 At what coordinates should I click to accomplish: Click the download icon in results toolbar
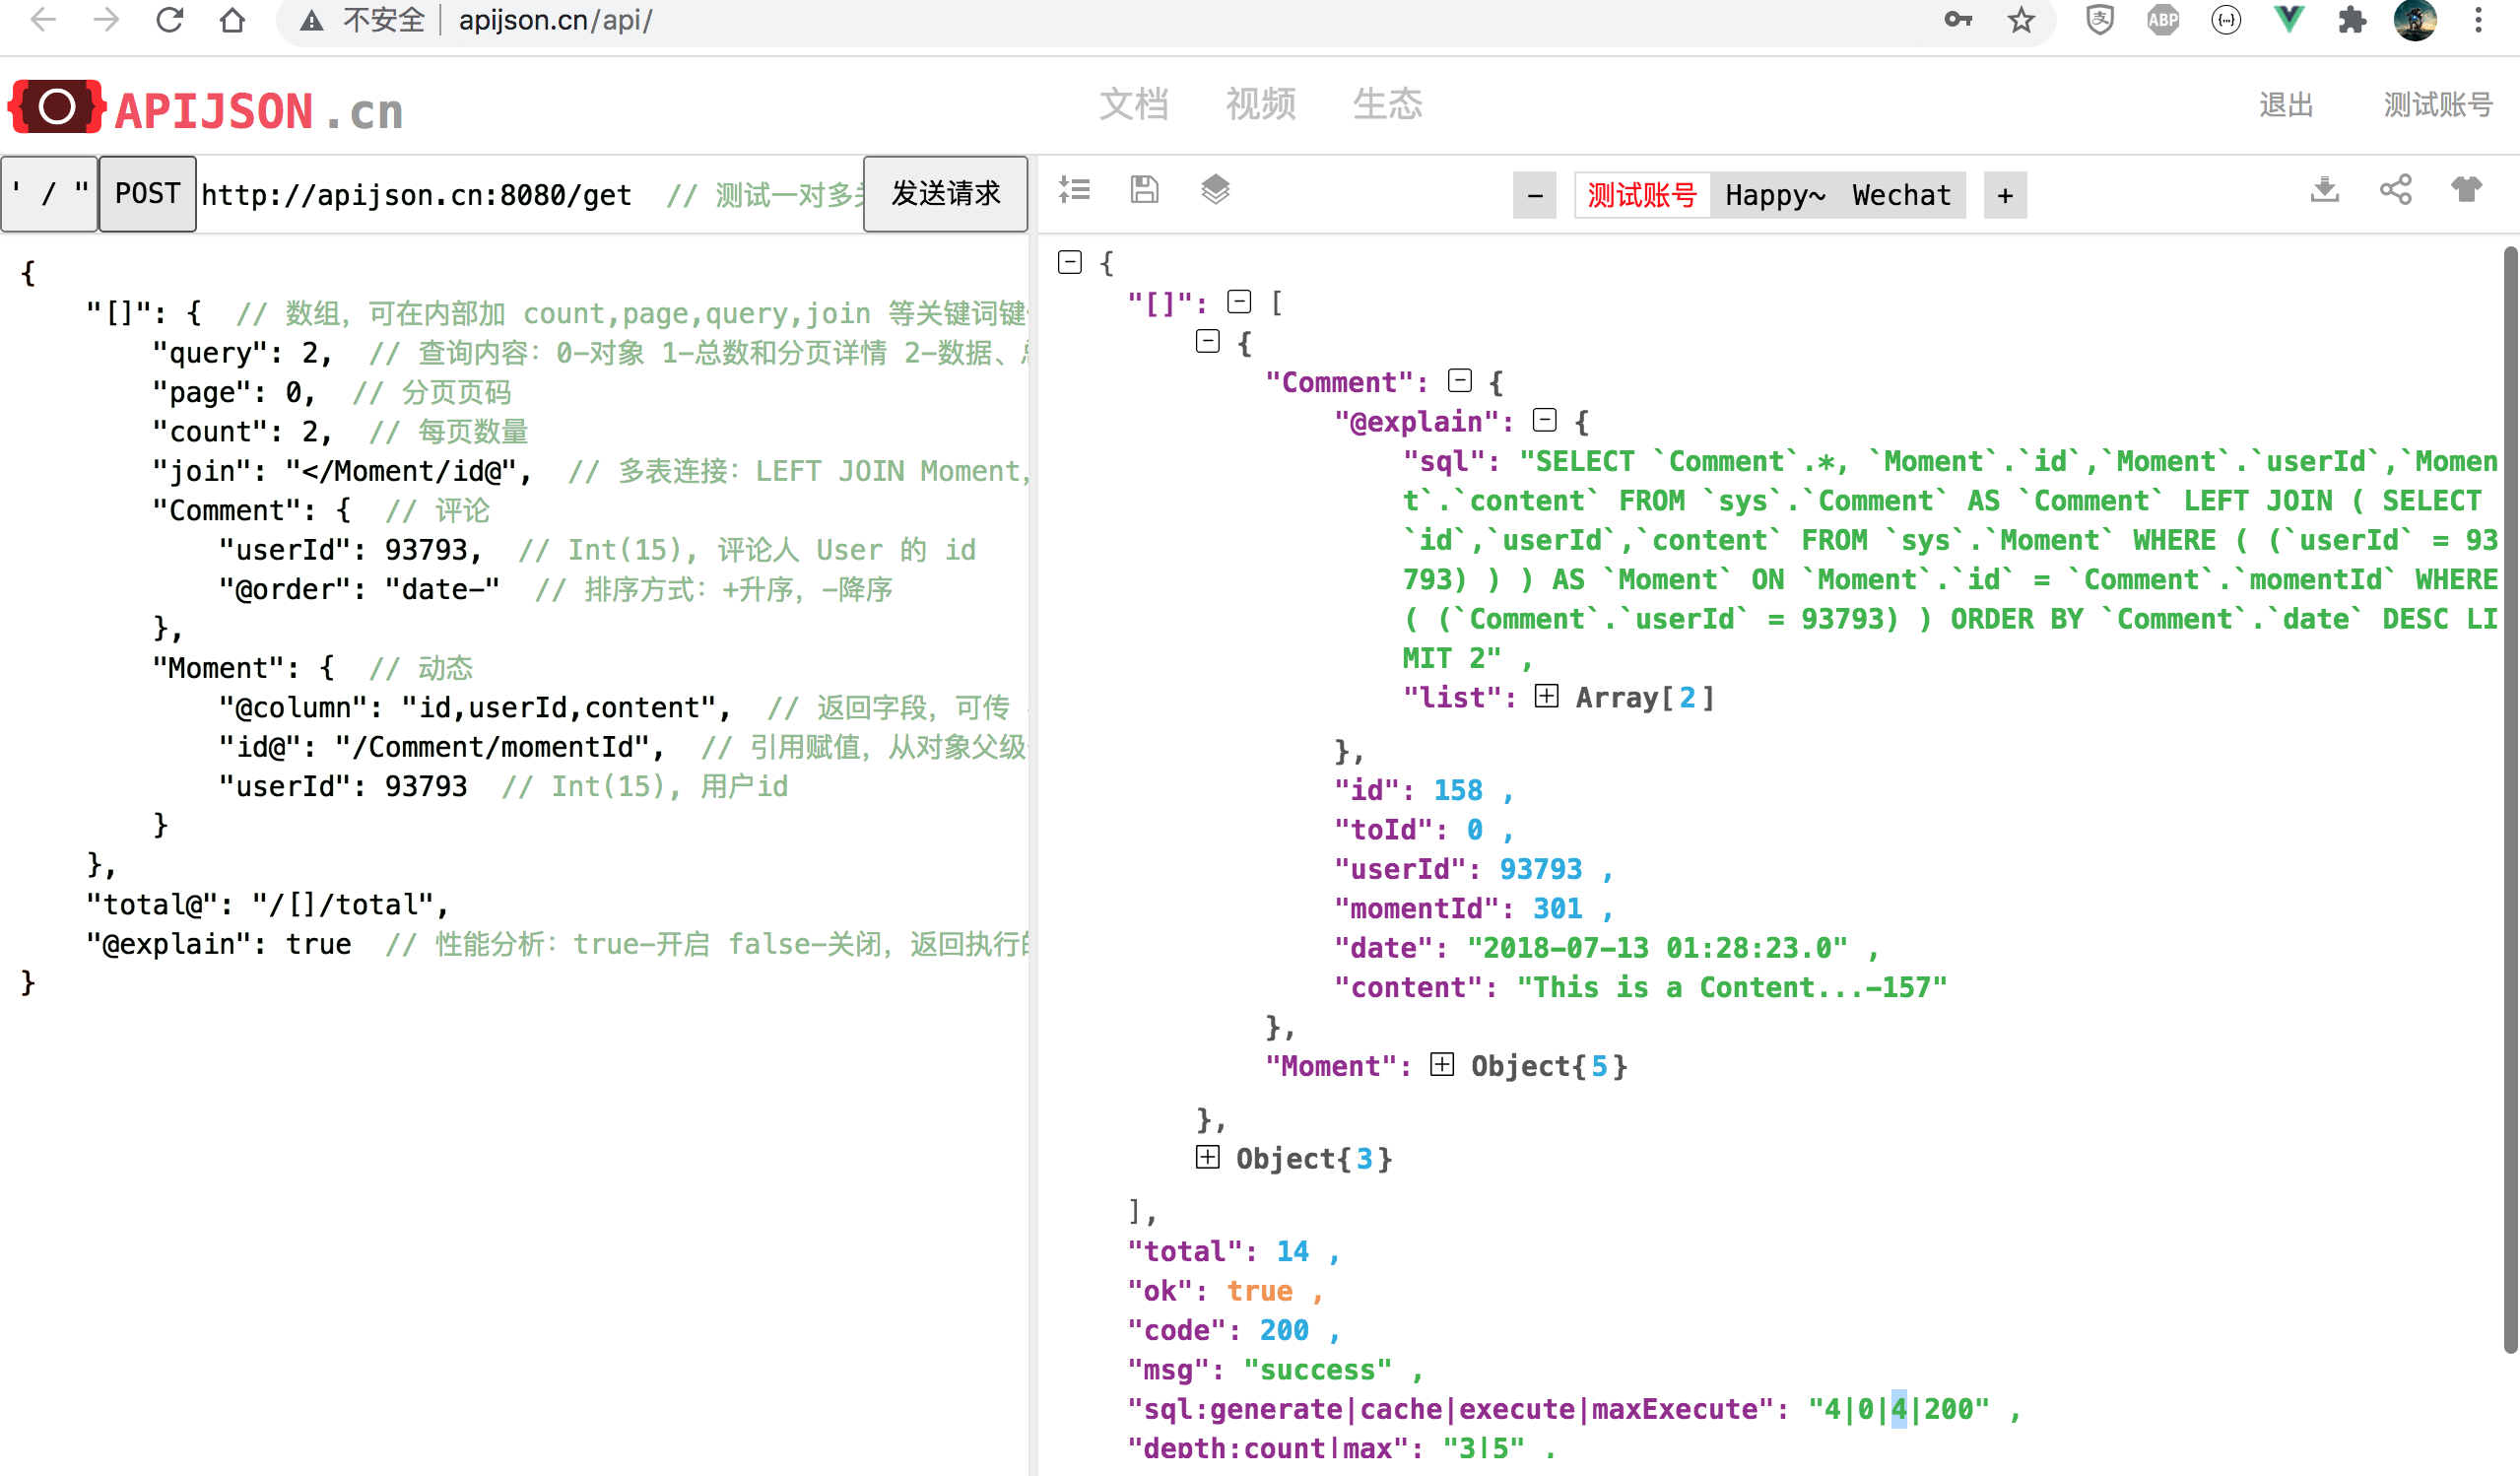point(2324,190)
